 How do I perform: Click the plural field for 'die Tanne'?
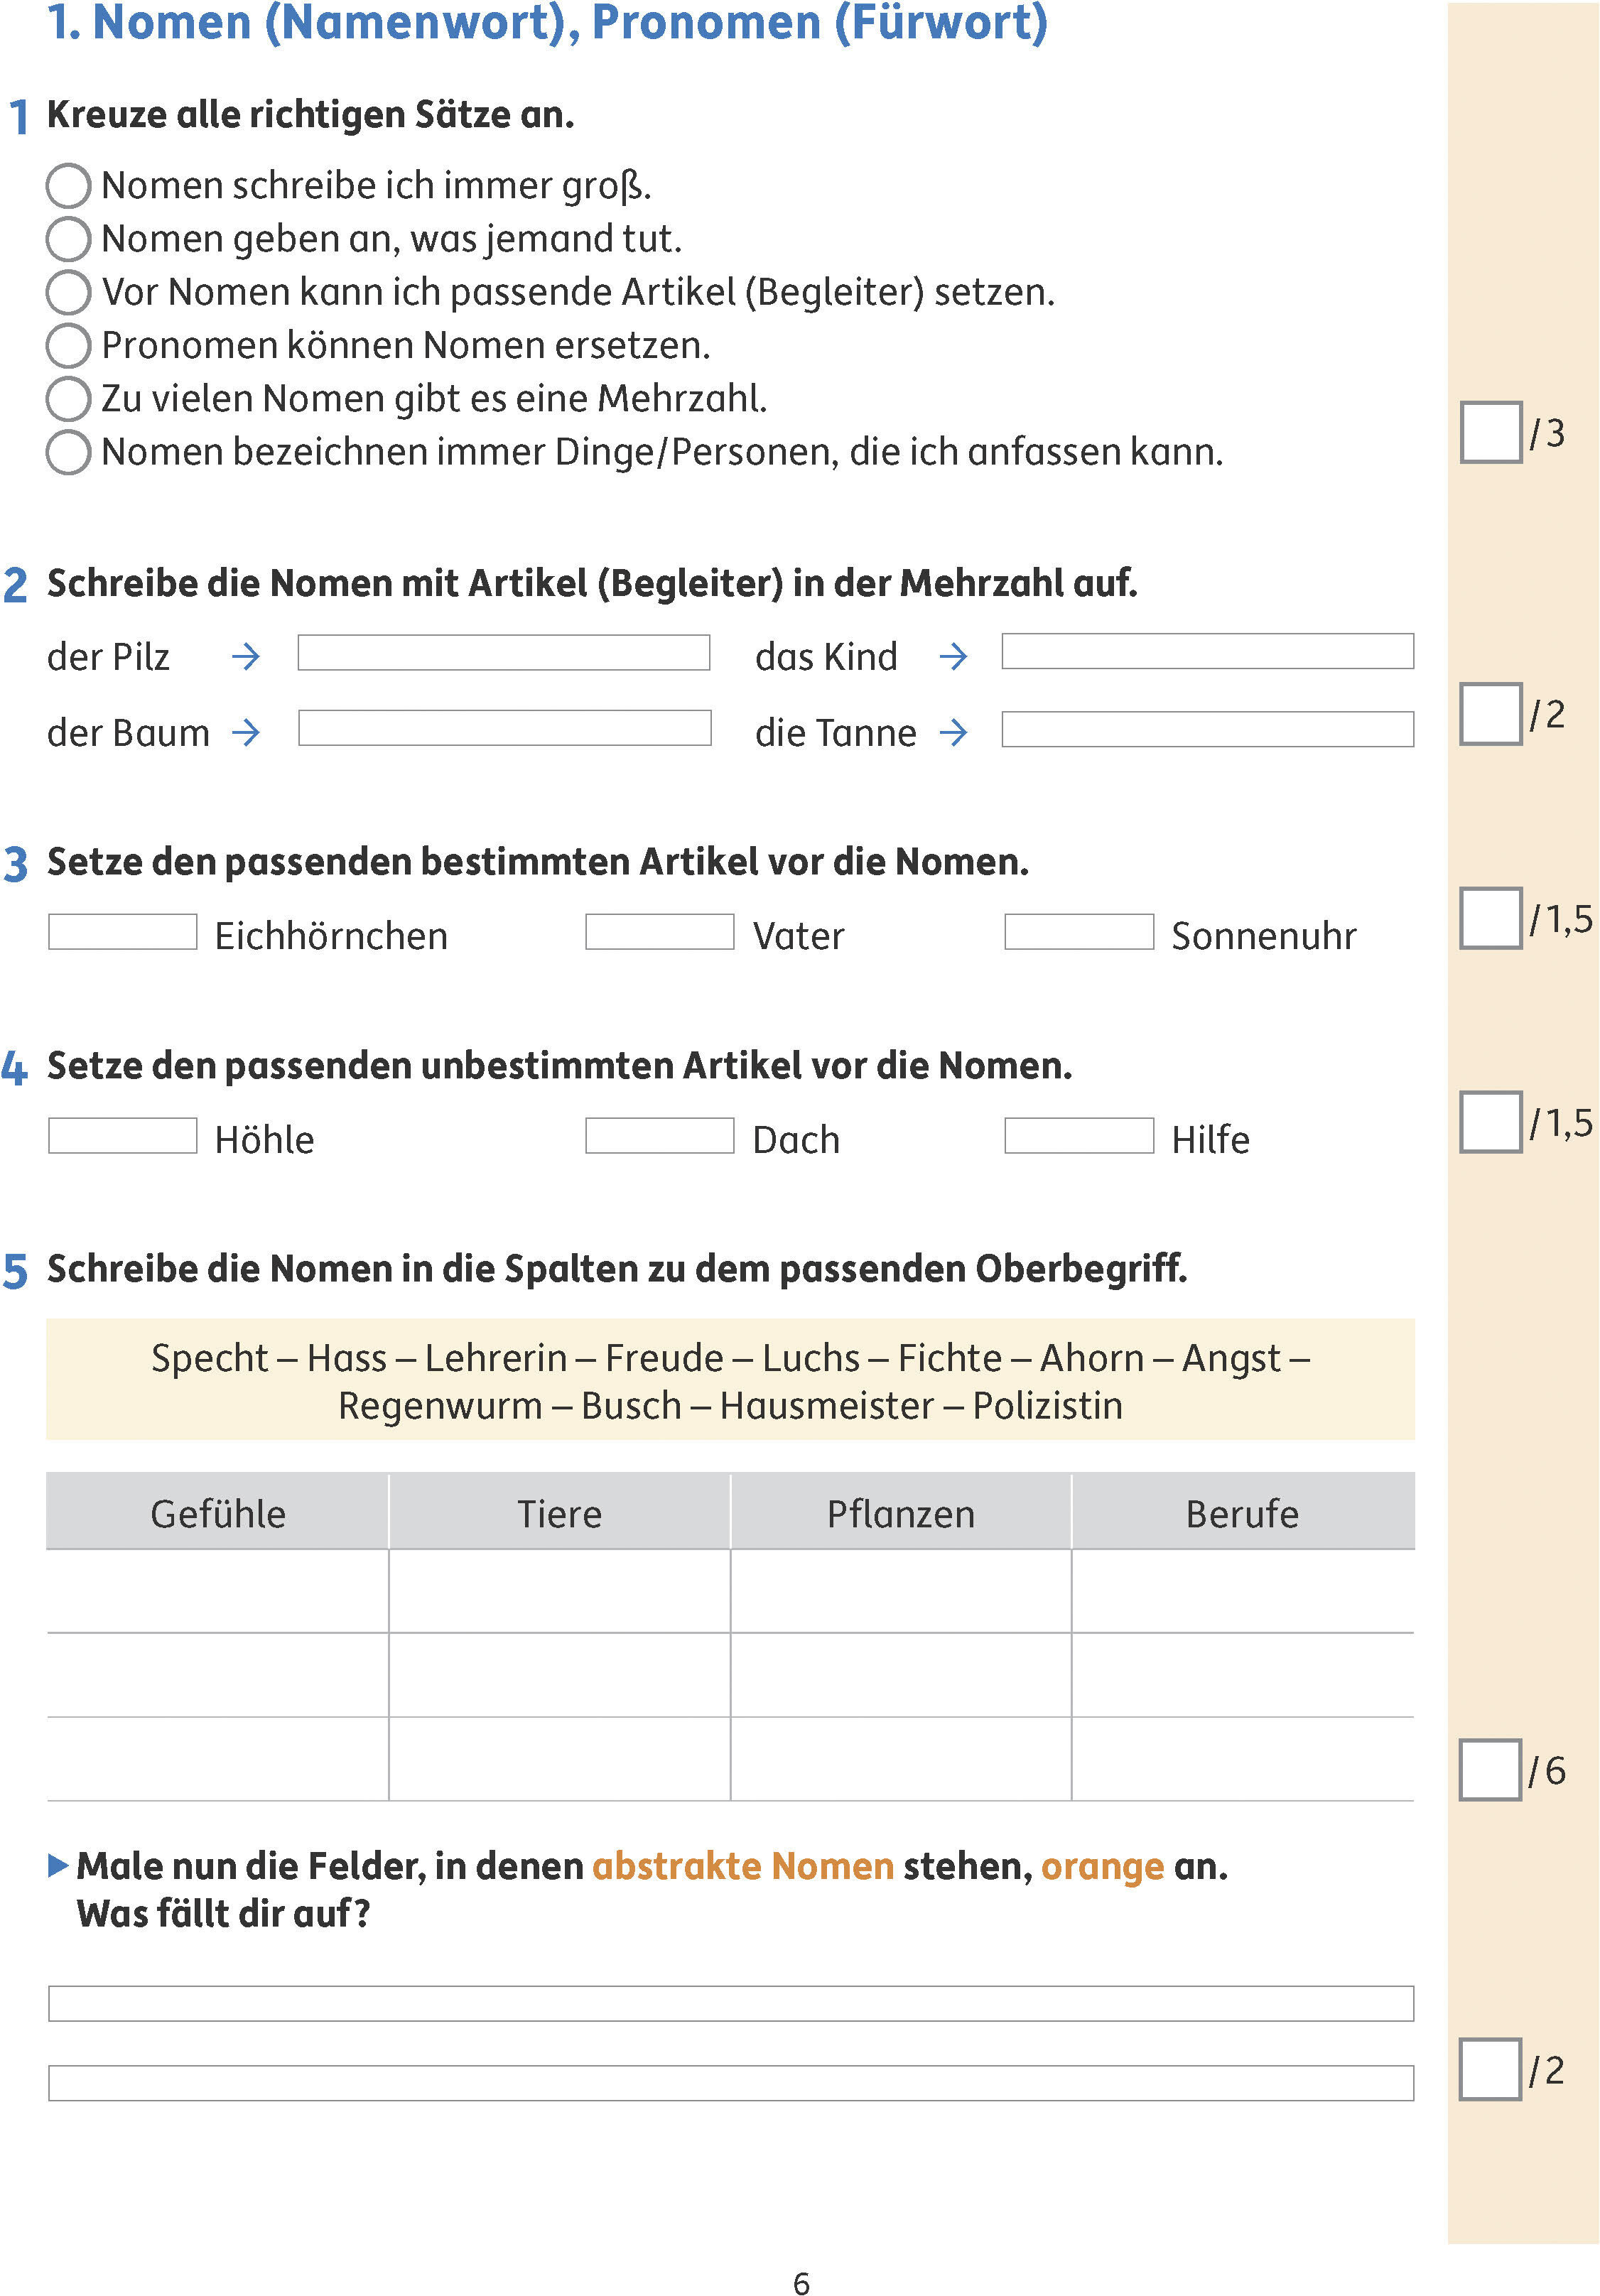(x=1208, y=729)
